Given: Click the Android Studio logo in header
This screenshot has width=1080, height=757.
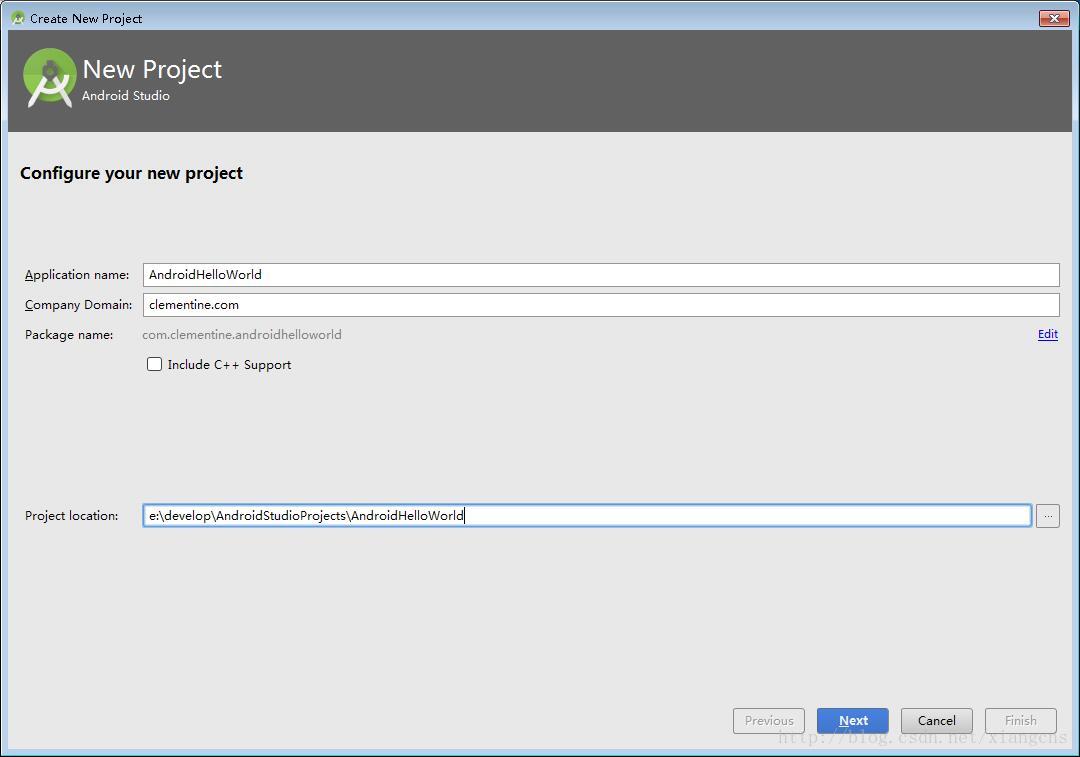Looking at the screenshot, I should point(50,78).
